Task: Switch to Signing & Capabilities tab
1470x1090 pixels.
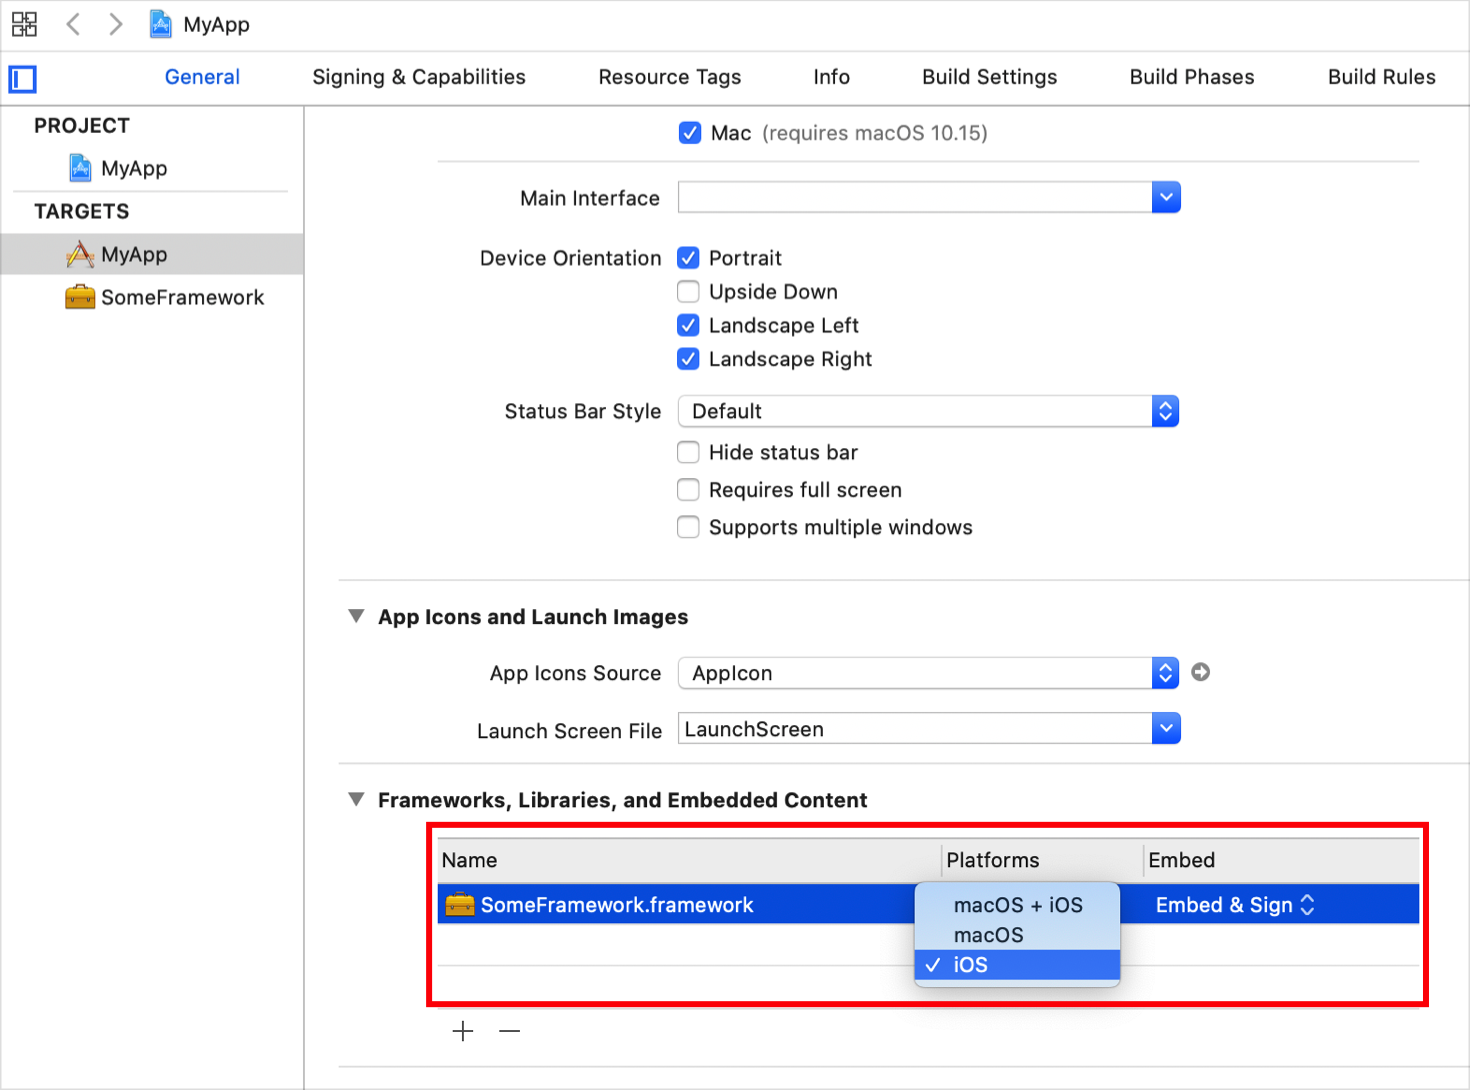Action: coord(419,77)
